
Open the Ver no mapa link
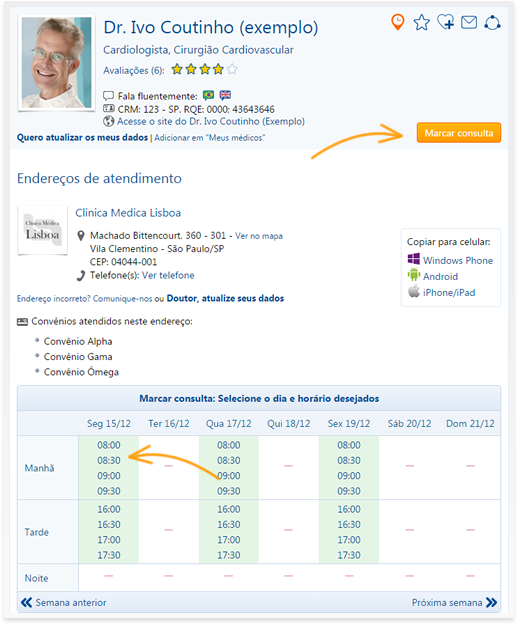click(259, 236)
